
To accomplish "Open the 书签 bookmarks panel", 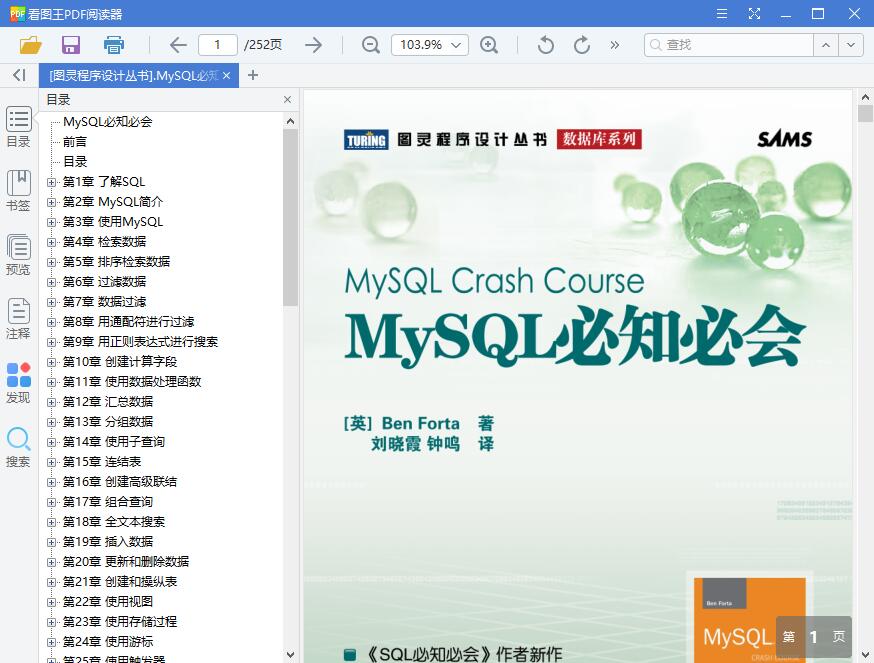I will click(x=18, y=191).
